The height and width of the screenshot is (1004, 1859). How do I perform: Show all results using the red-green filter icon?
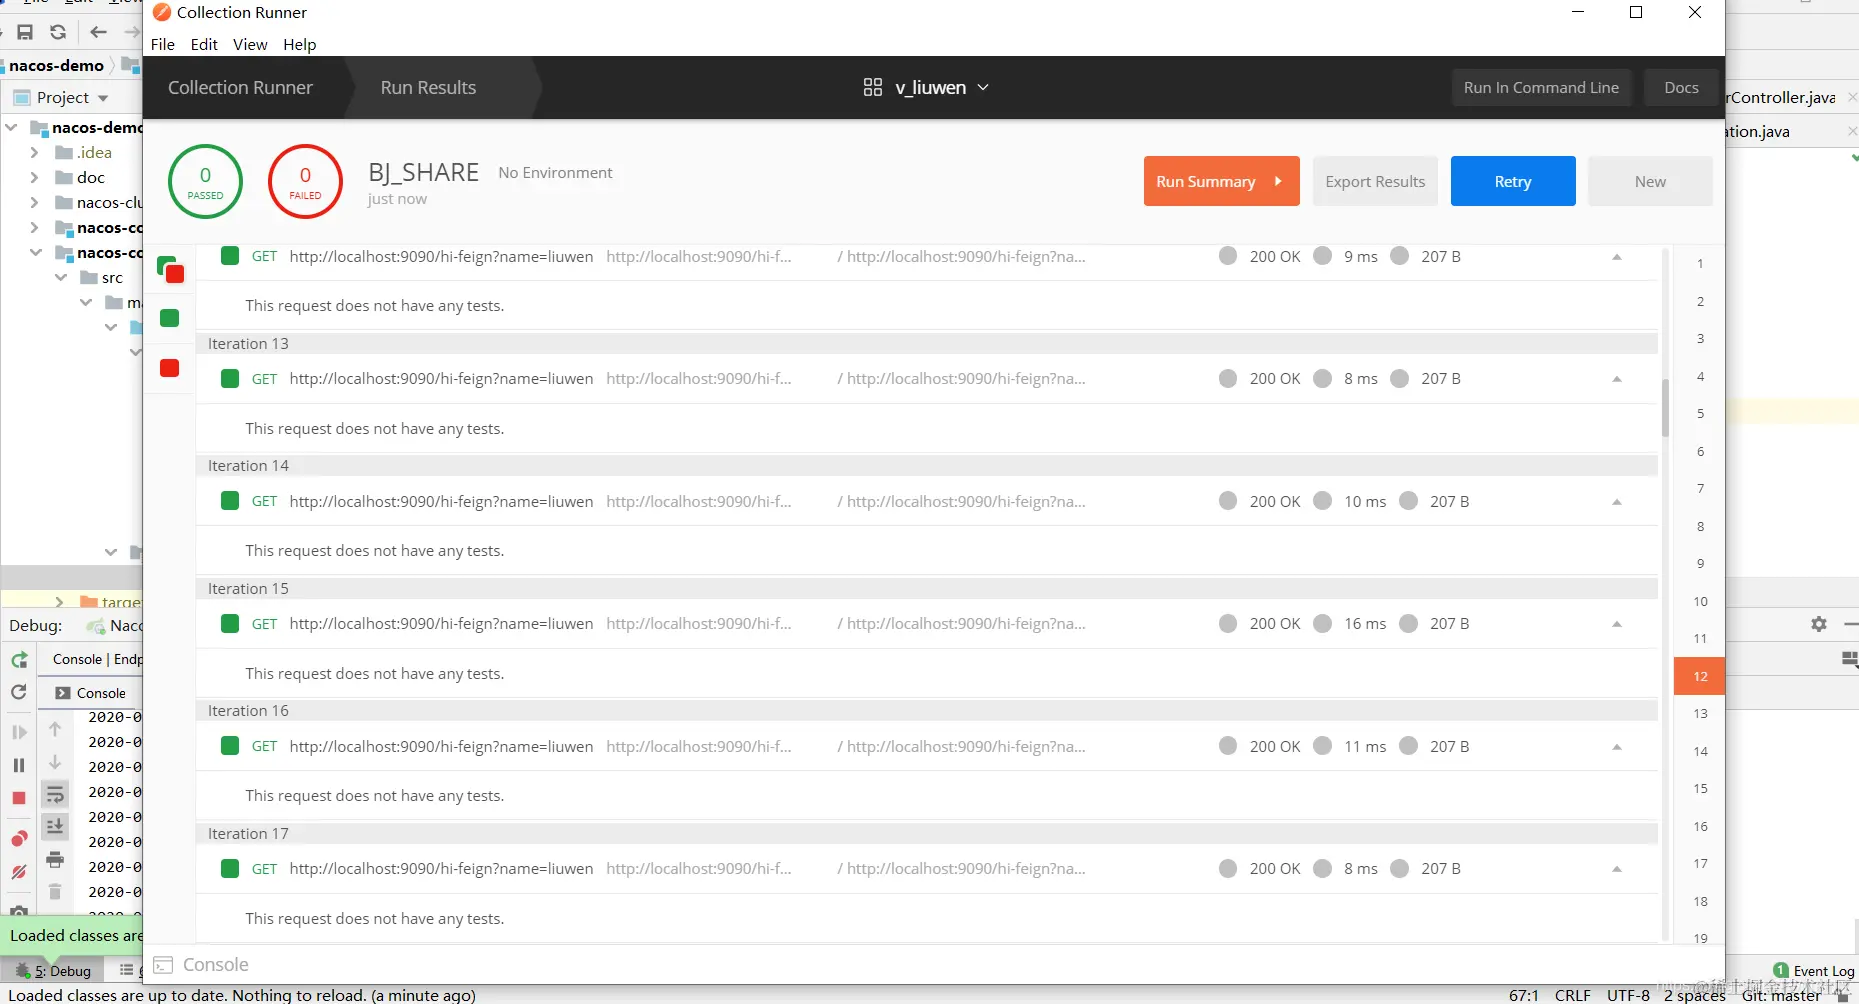click(x=171, y=269)
